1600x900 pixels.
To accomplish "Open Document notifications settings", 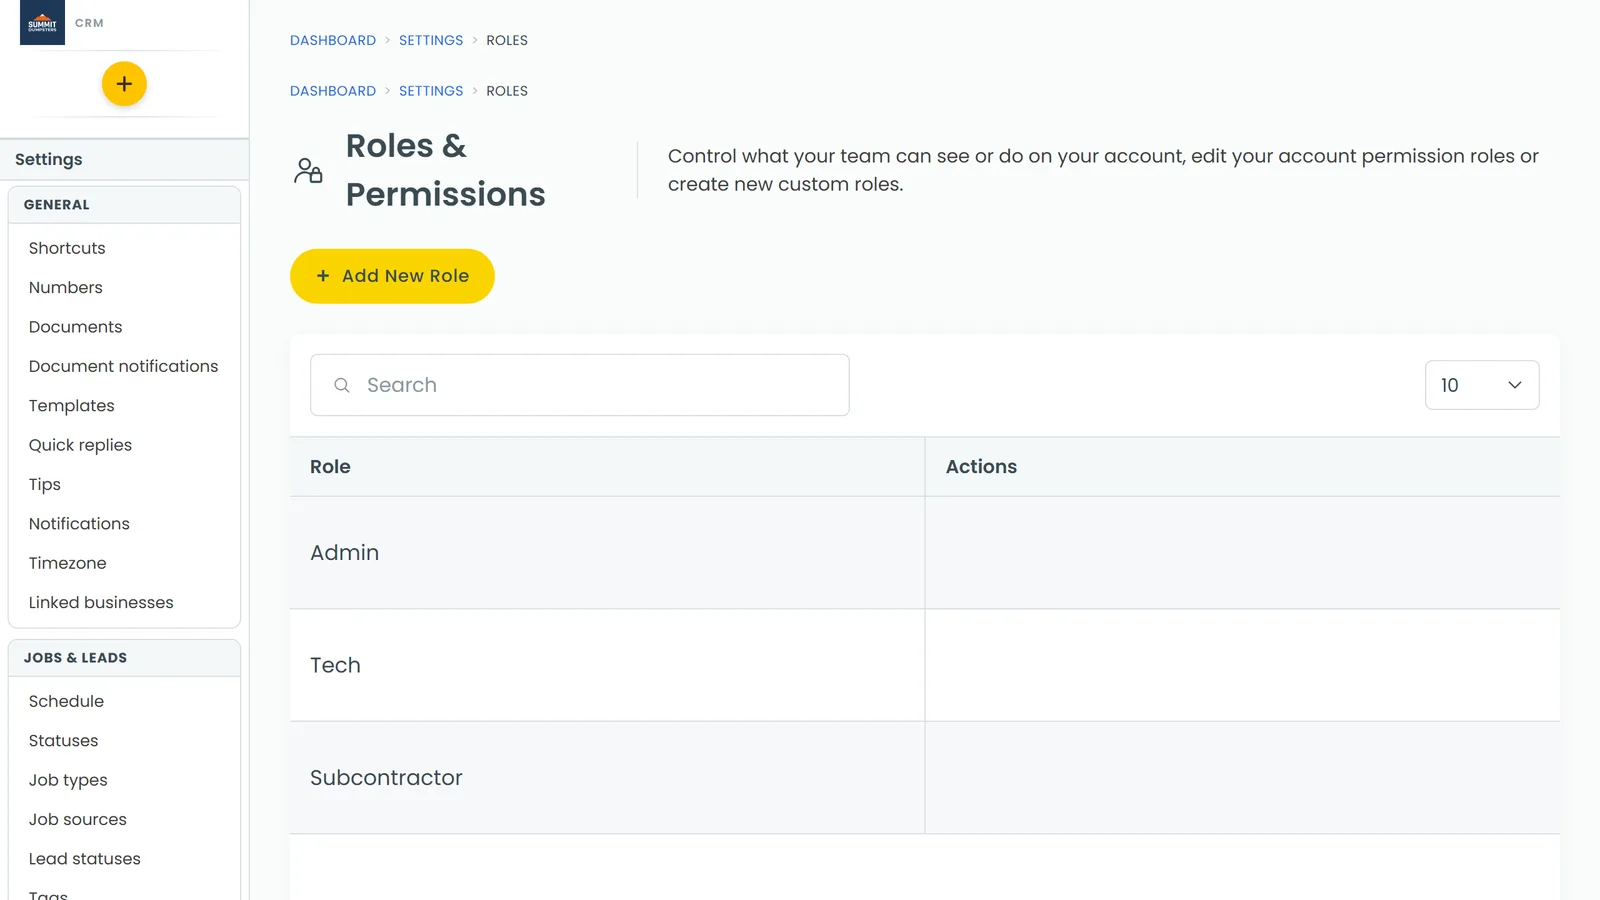I will 123,366.
